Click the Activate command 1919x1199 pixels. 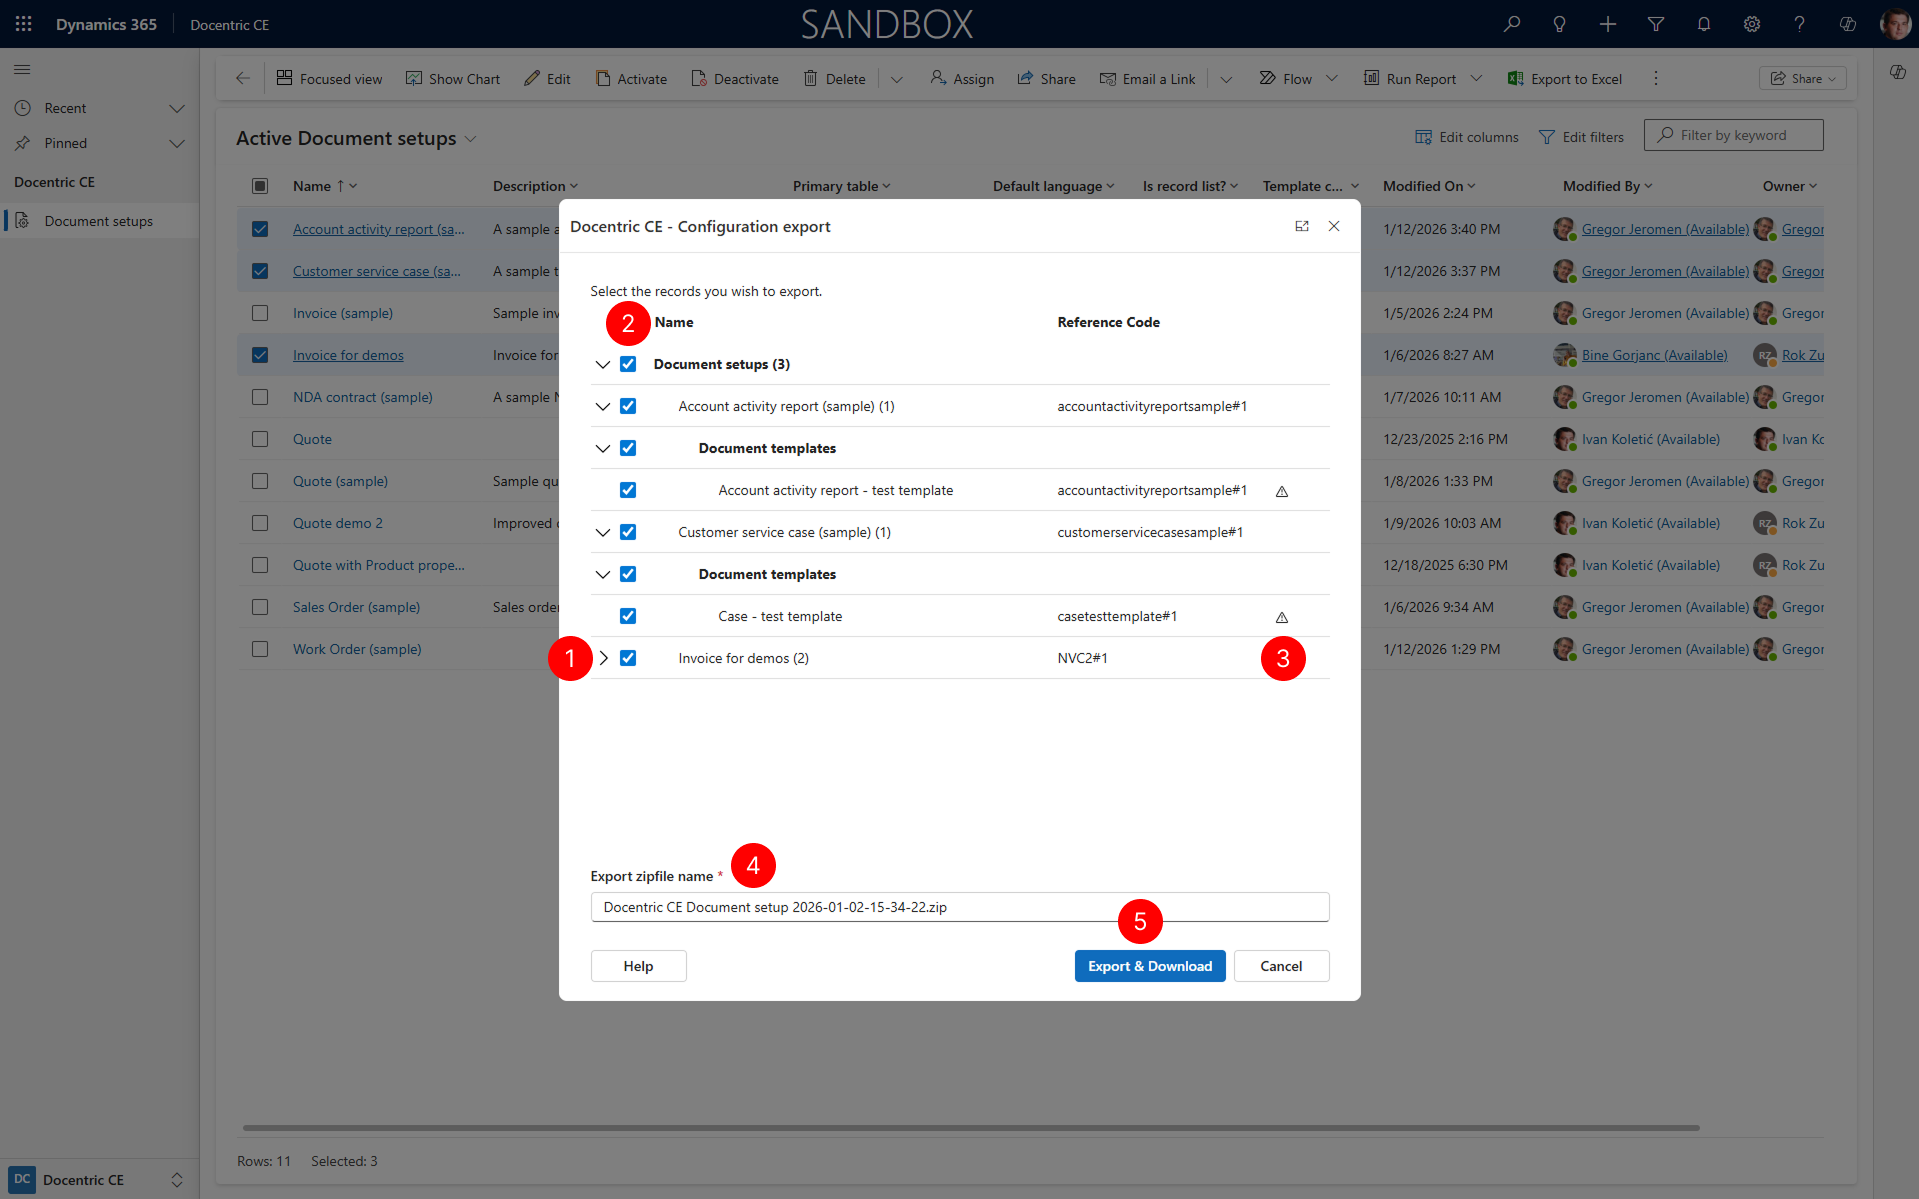point(631,79)
